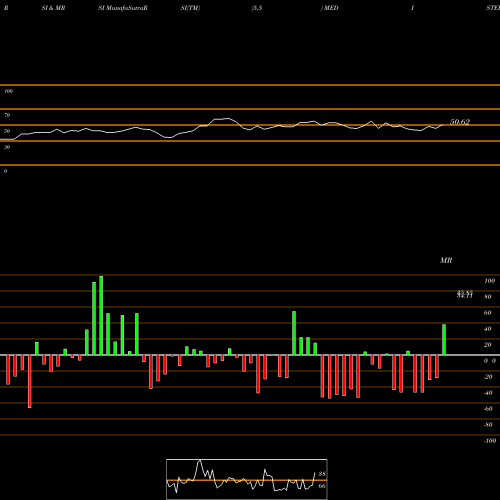Viewport: 500px width, 500px height.
Task: Click the 66 label beside mini chart
Action: click(322, 486)
